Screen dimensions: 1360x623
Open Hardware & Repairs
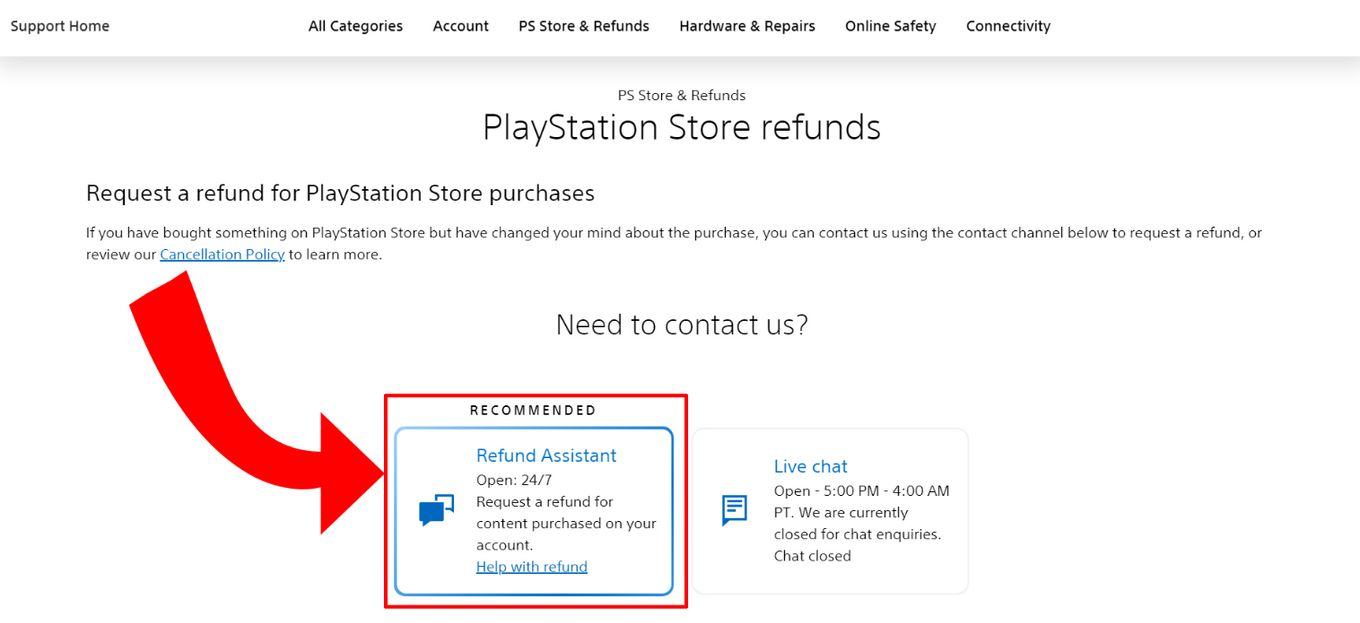tap(747, 26)
